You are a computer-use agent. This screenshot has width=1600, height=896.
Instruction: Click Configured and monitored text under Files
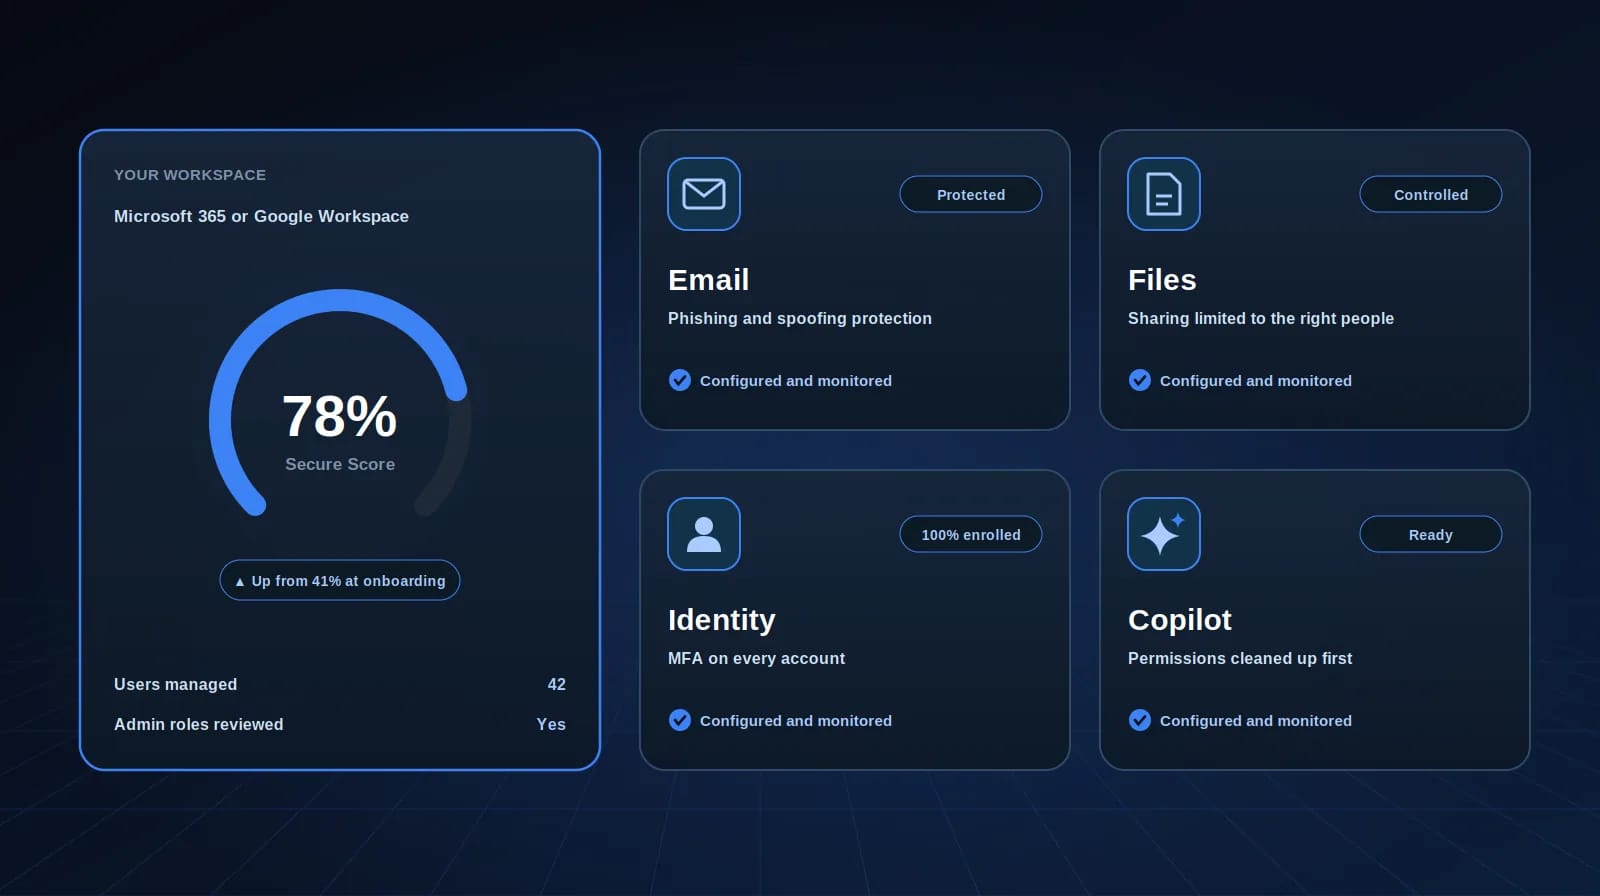tap(1256, 381)
